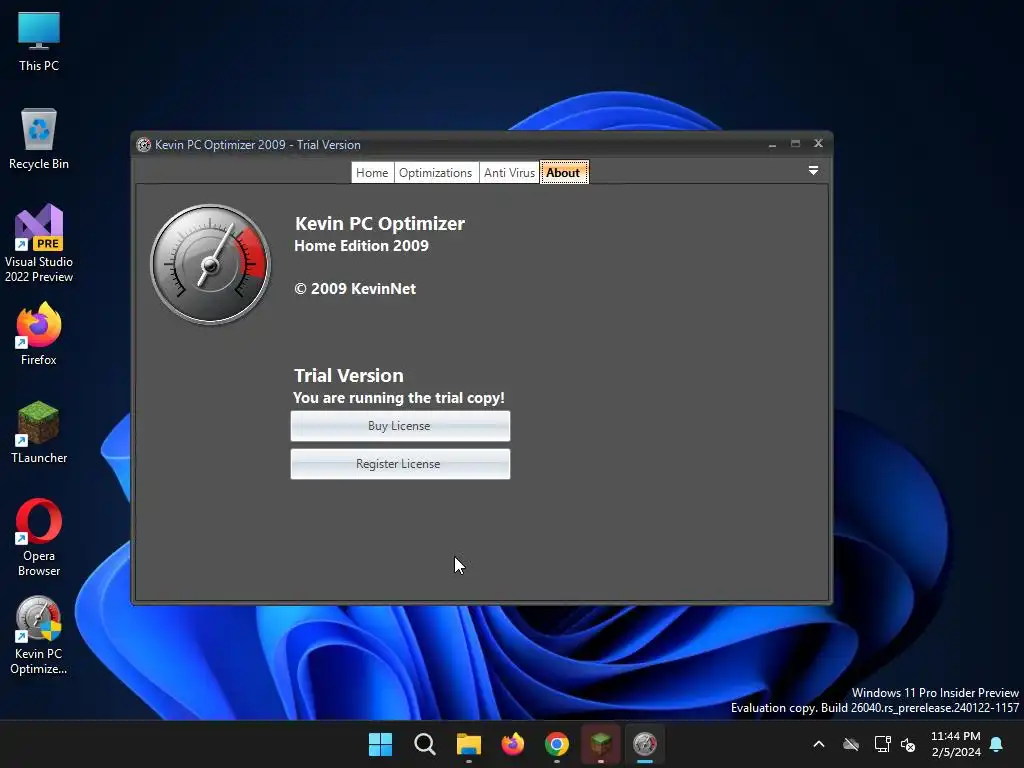Select the About tab
1024x768 pixels.
click(564, 172)
